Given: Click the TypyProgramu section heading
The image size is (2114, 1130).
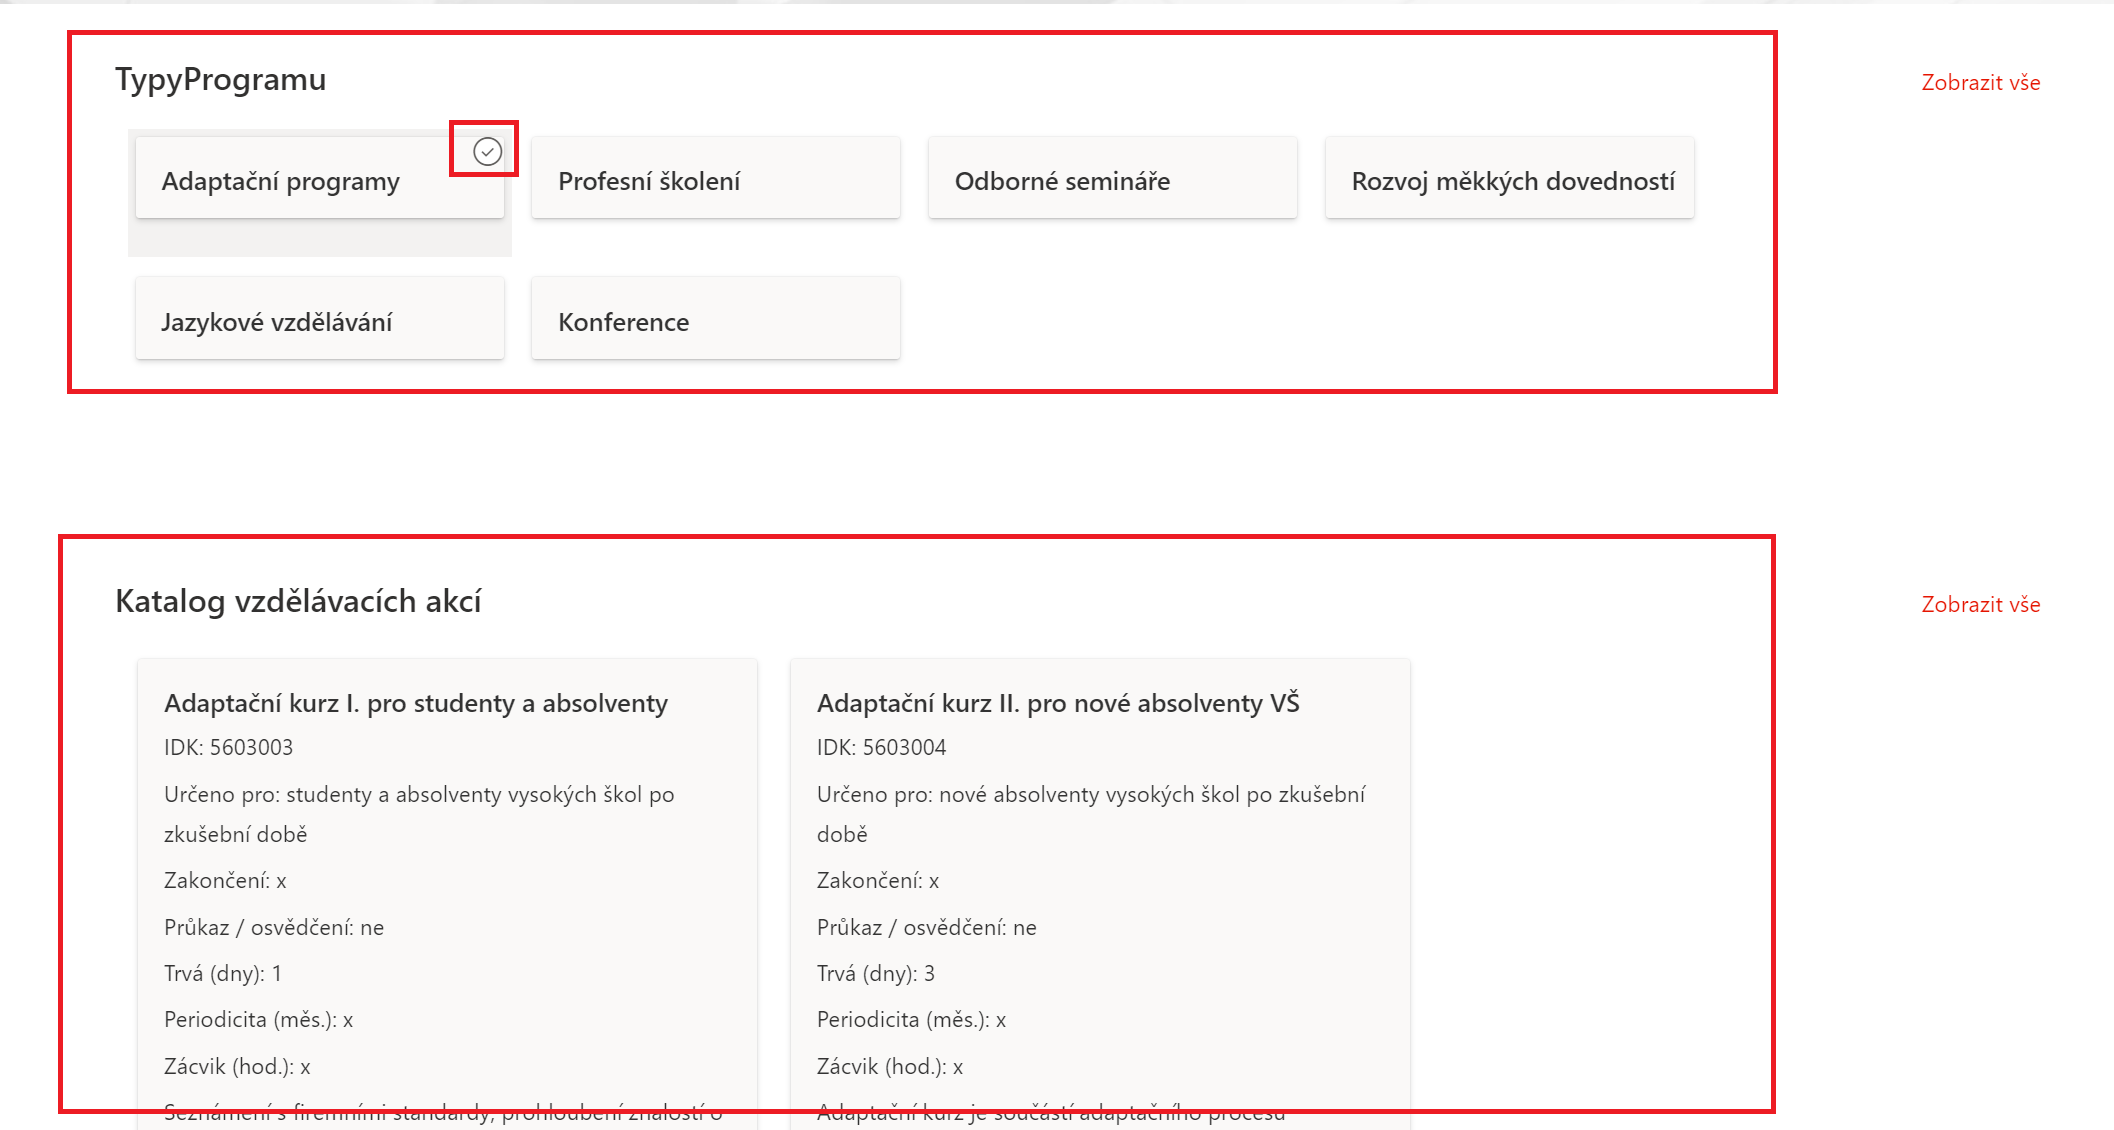Looking at the screenshot, I should coord(220,79).
